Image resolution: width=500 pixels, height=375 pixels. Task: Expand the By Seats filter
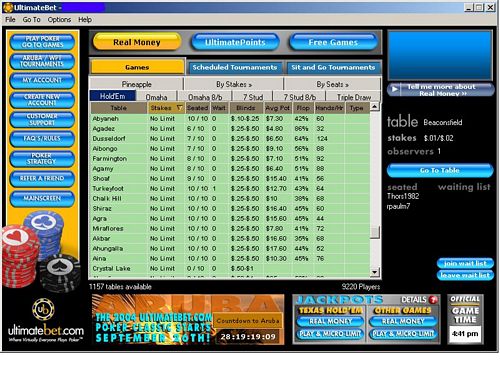[x=332, y=84]
